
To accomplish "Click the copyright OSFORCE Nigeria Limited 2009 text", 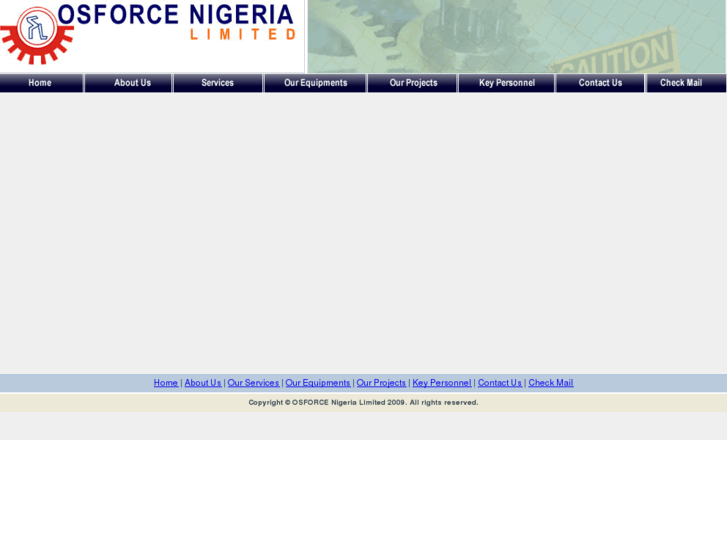I will click(x=363, y=403).
